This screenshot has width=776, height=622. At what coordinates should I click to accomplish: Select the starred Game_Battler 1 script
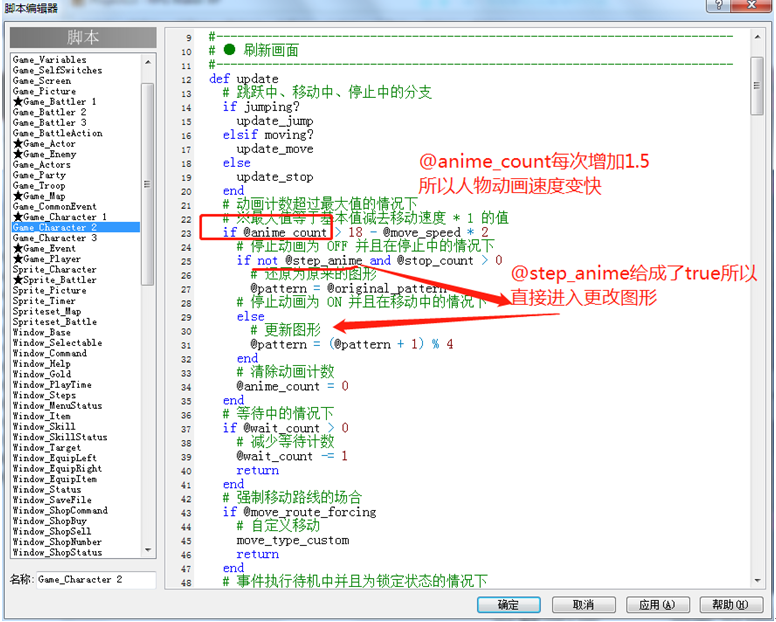pyautogui.click(x=54, y=101)
